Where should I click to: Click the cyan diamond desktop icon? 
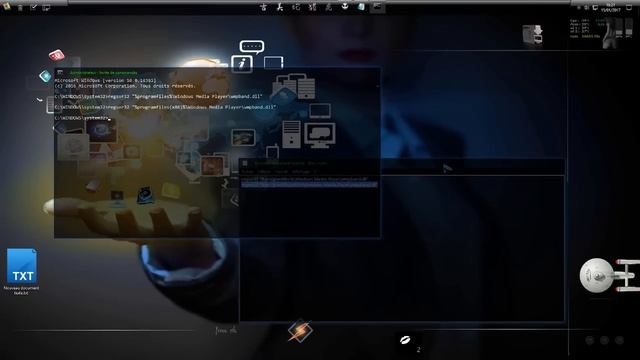45,76
